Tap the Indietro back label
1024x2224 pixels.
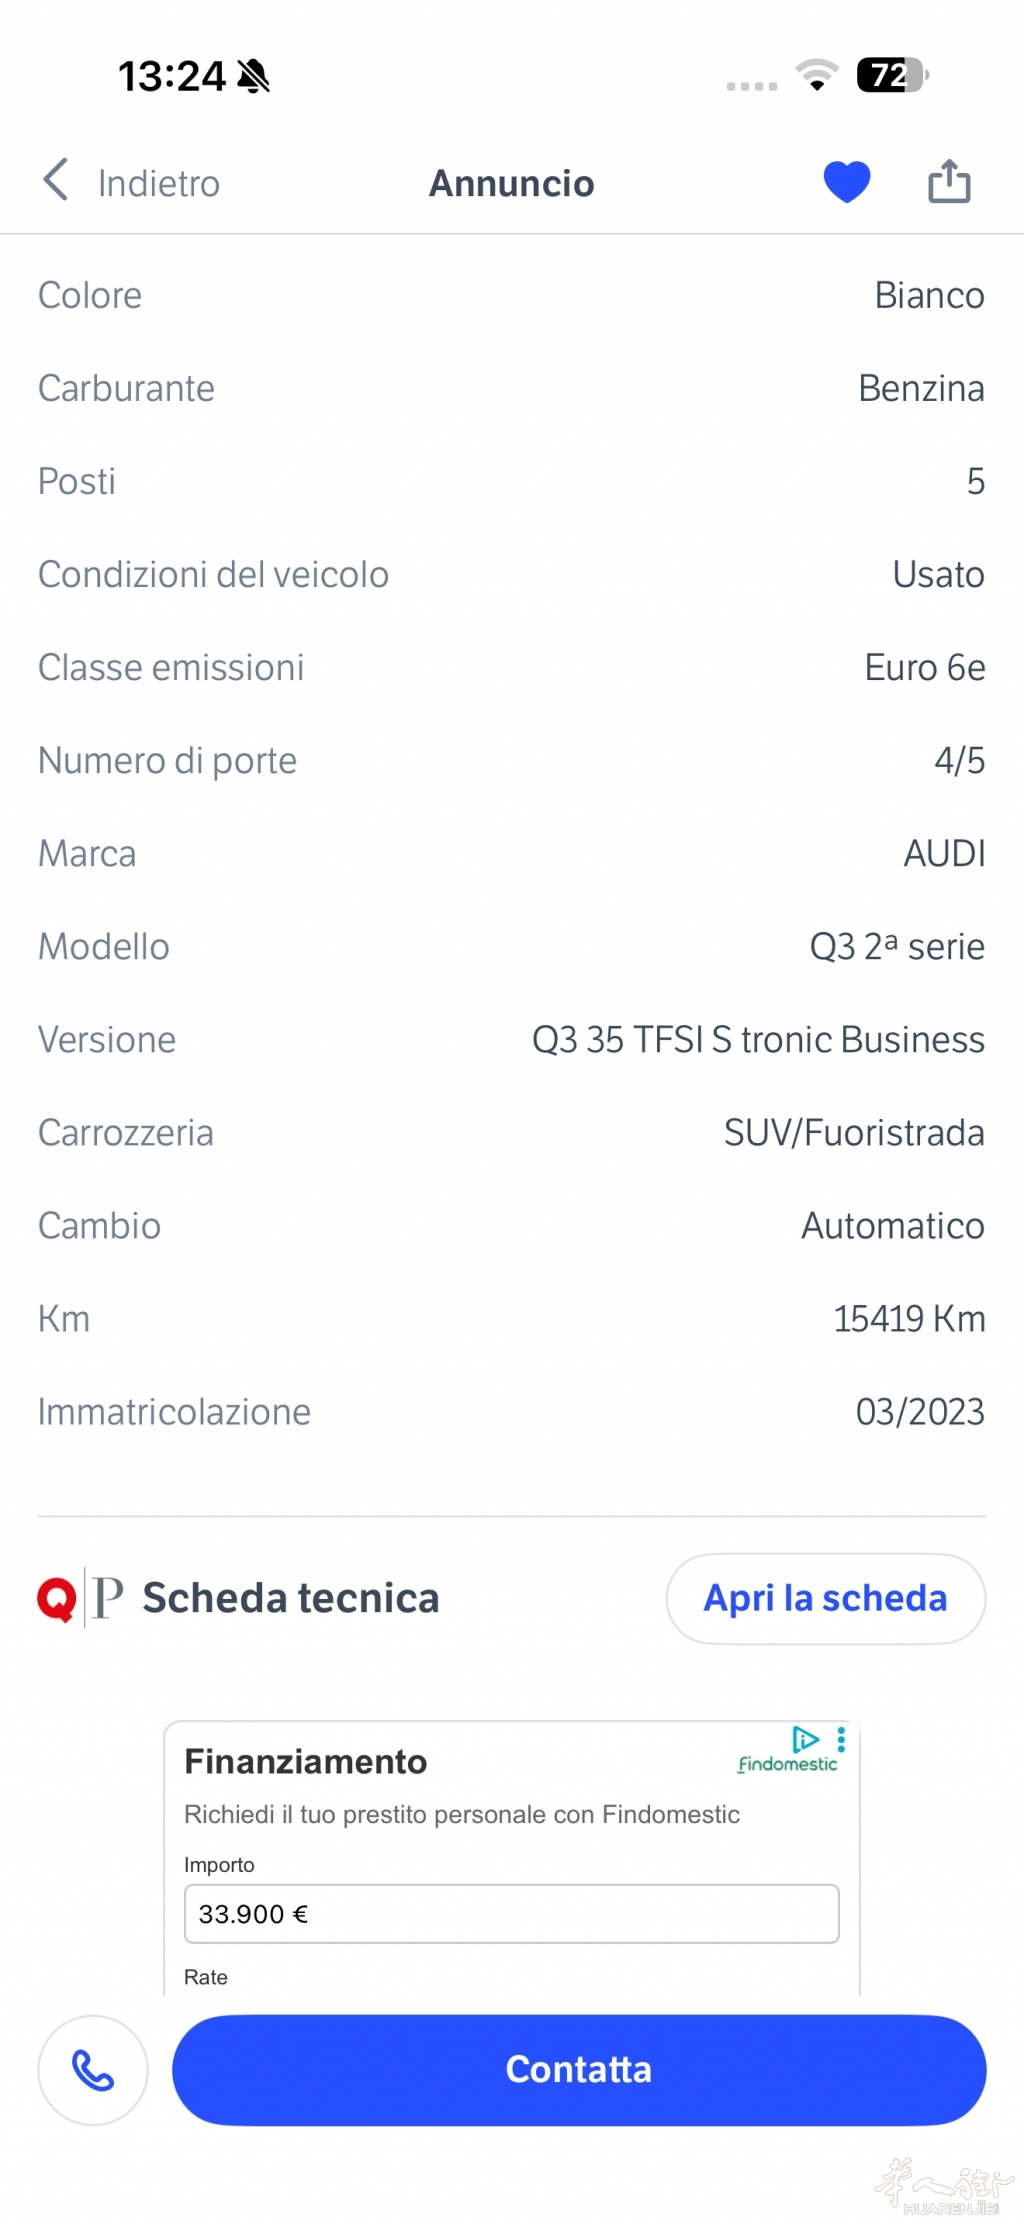point(159,184)
